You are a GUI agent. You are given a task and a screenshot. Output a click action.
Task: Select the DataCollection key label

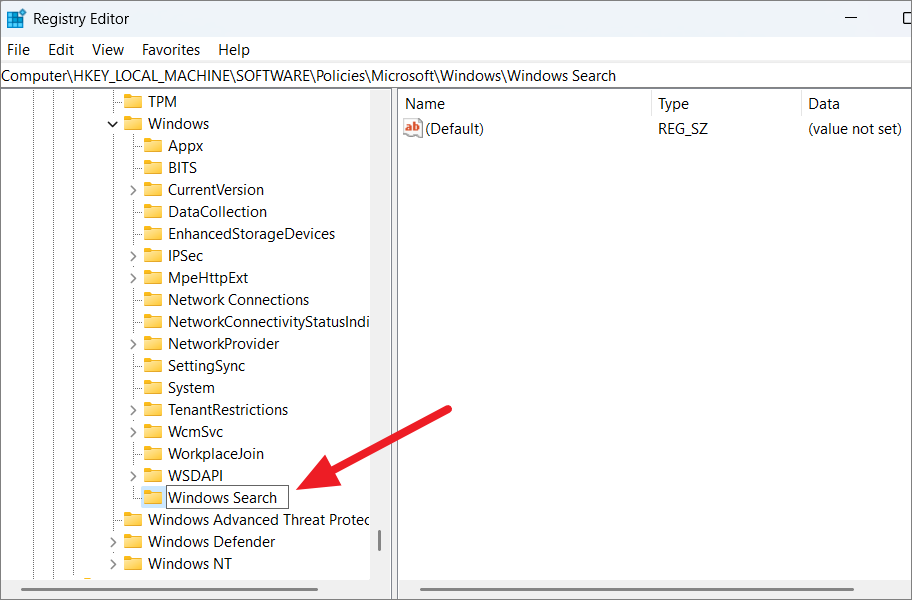(x=218, y=212)
